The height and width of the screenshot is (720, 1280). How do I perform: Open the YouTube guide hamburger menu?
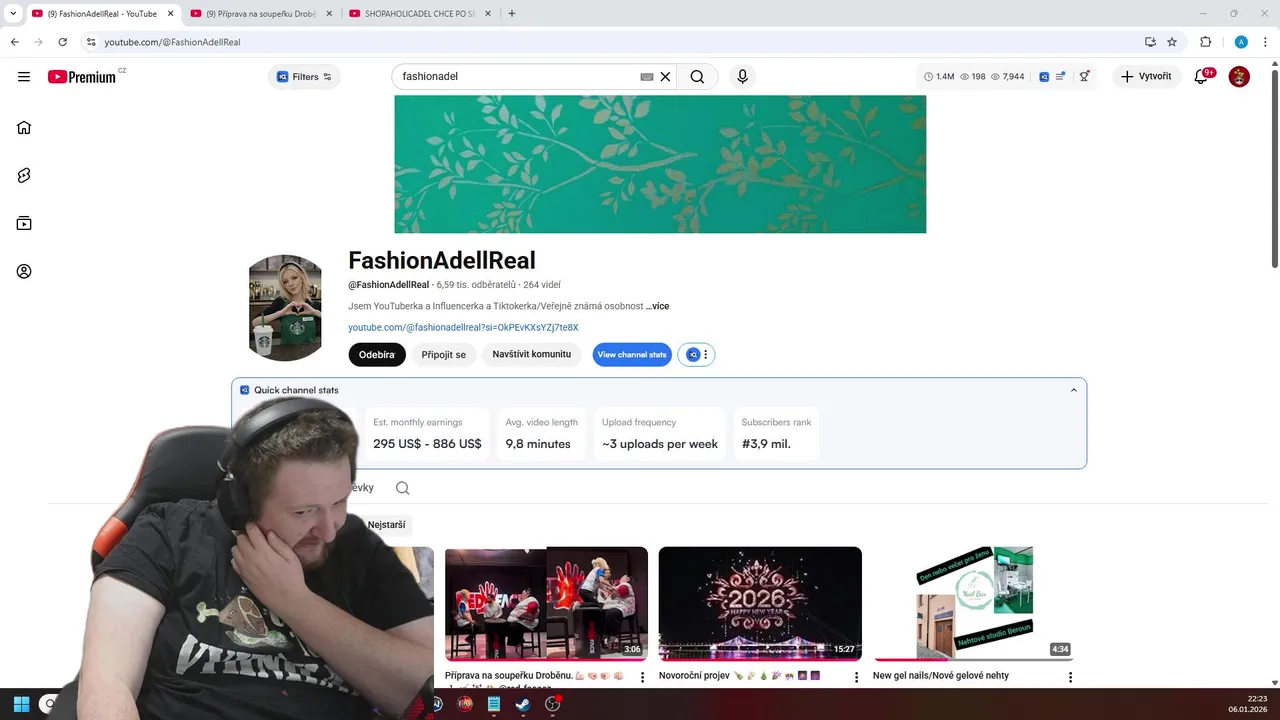coord(24,77)
